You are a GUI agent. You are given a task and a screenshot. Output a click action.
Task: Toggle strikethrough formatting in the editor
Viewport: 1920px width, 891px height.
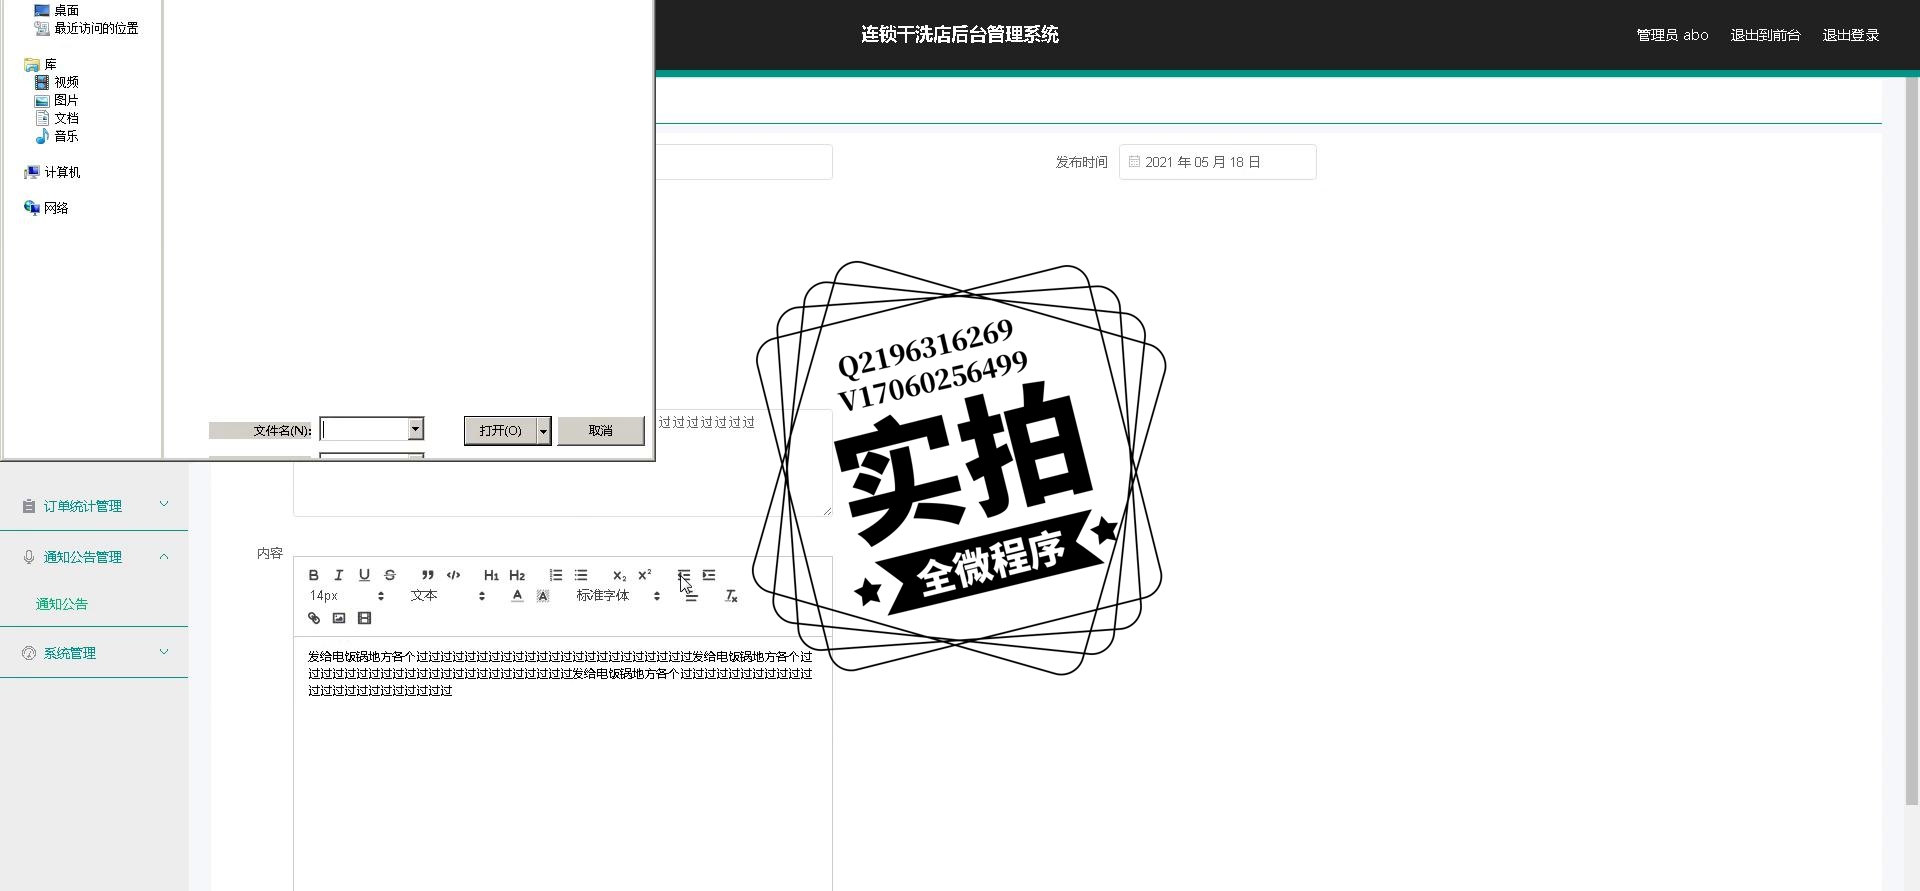[390, 575]
